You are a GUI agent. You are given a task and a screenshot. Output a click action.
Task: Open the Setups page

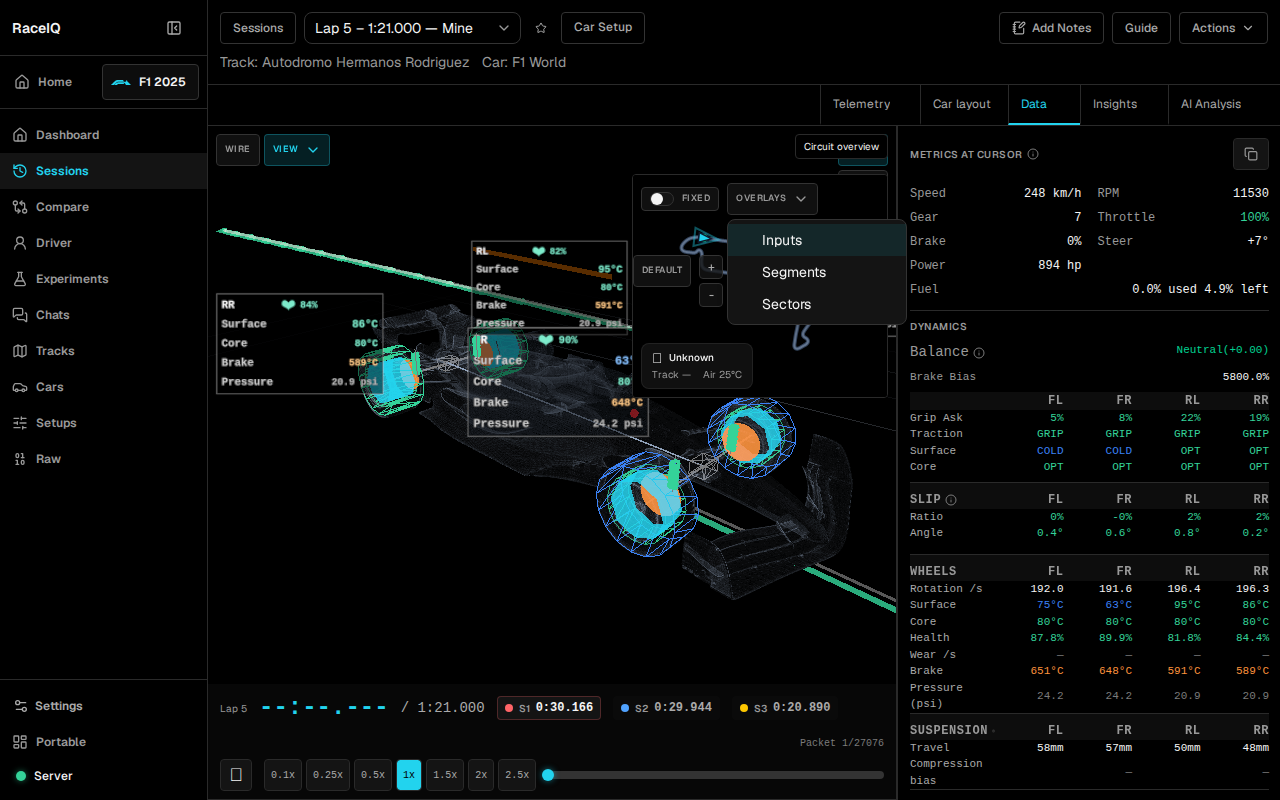(x=104, y=423)
